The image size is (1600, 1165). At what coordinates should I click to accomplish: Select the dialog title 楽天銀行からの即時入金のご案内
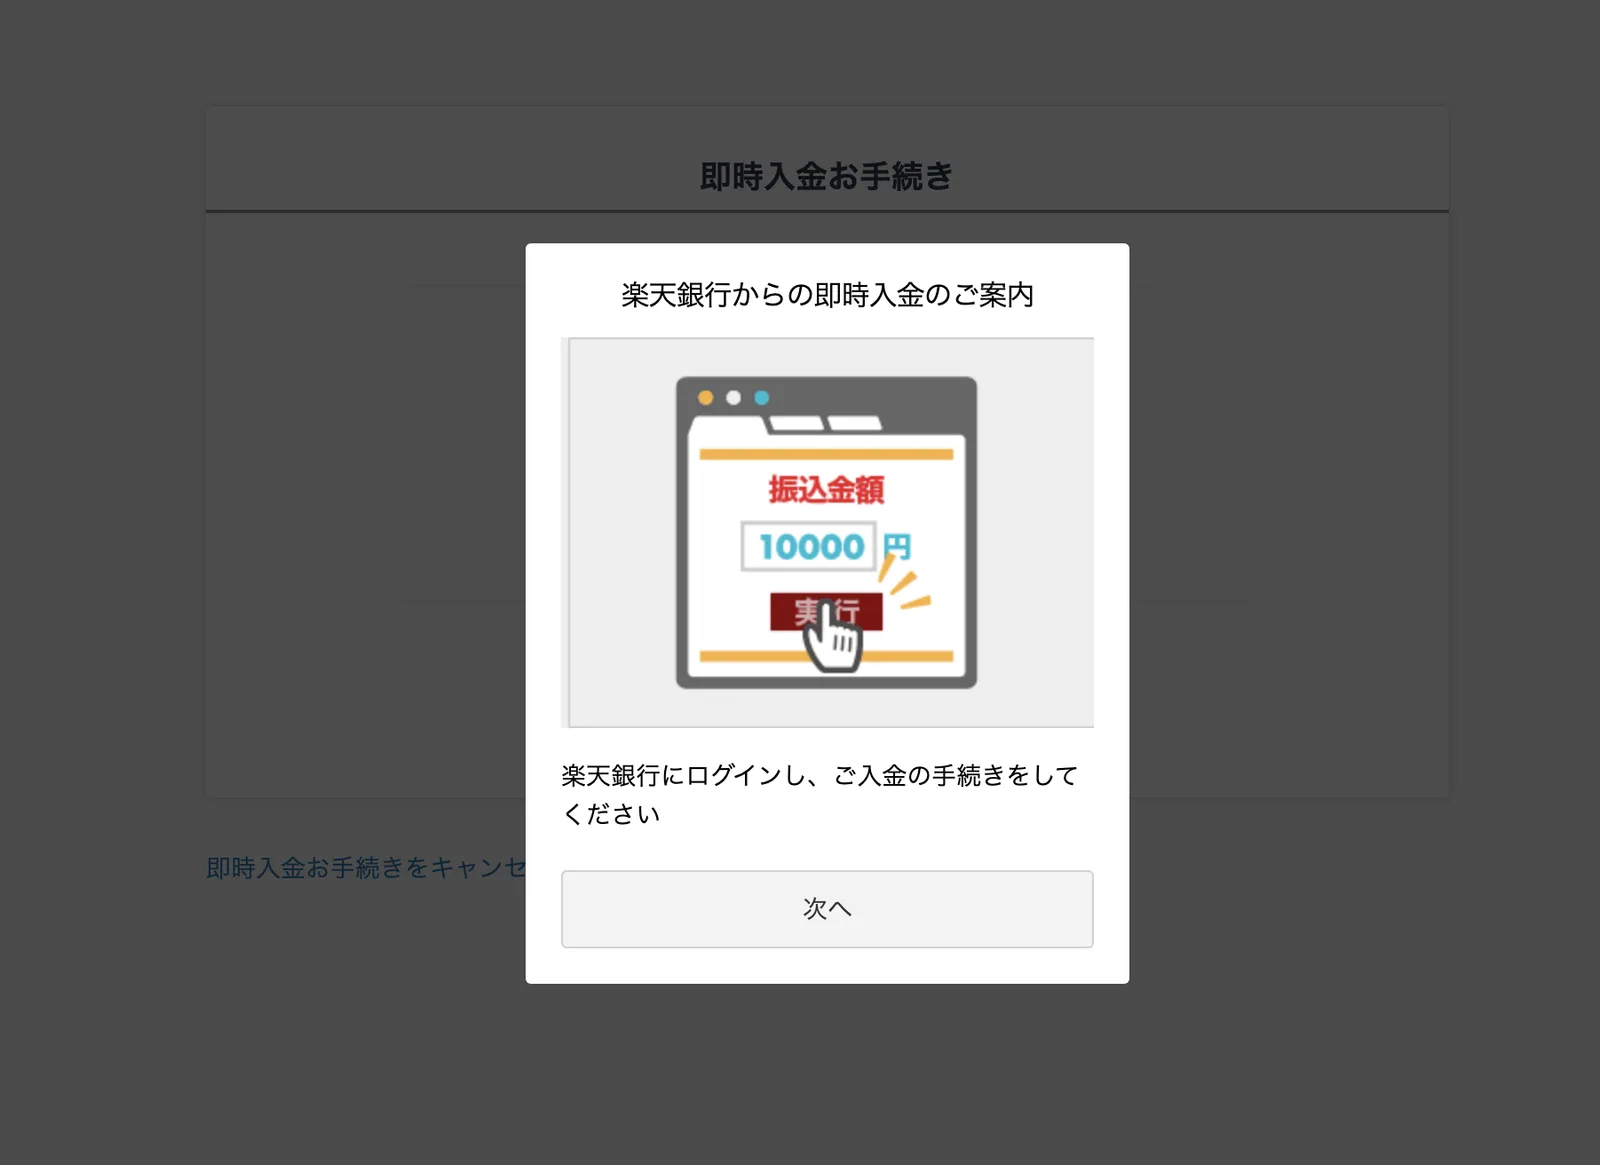[x=827, y=295]
